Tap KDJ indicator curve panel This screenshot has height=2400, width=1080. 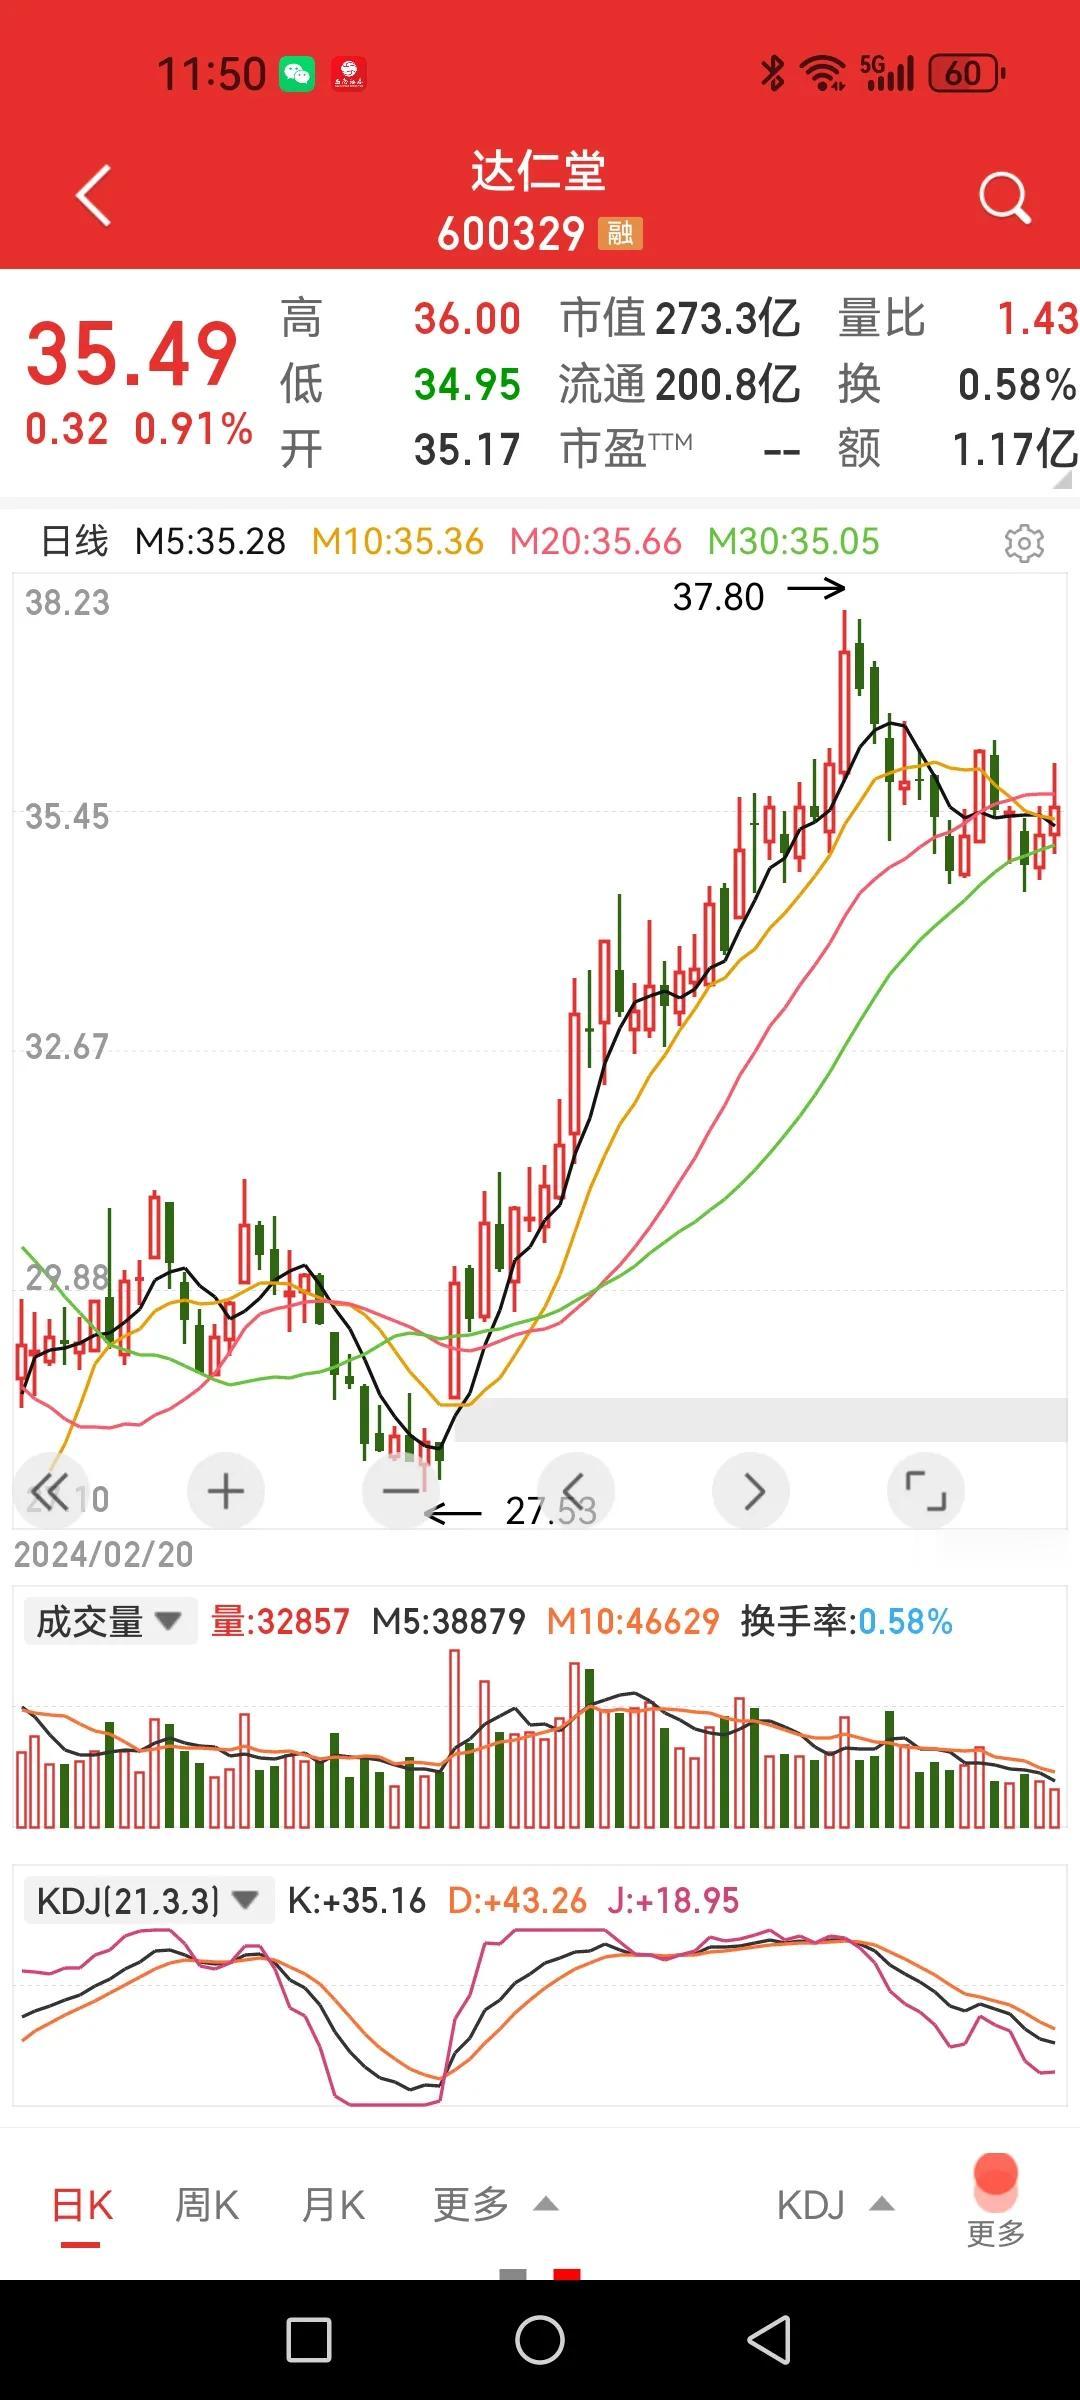[540, 2015]
